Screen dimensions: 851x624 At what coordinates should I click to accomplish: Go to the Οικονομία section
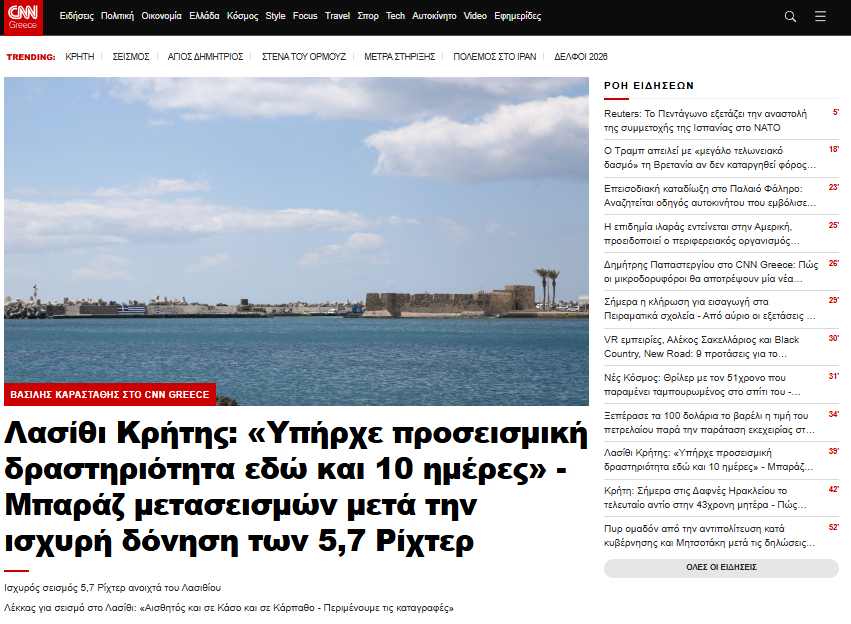click(161, 16)
